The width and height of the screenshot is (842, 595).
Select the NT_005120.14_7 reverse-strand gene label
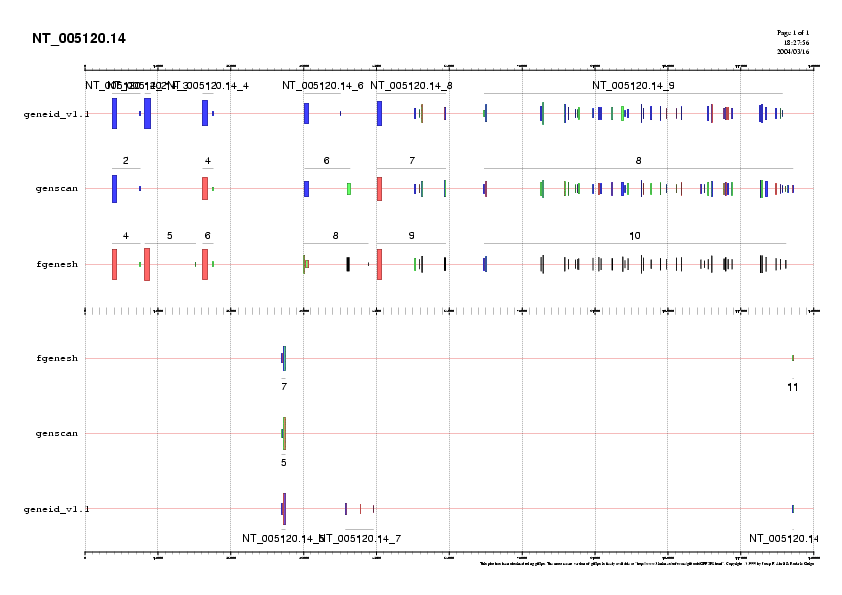(362, 538)
